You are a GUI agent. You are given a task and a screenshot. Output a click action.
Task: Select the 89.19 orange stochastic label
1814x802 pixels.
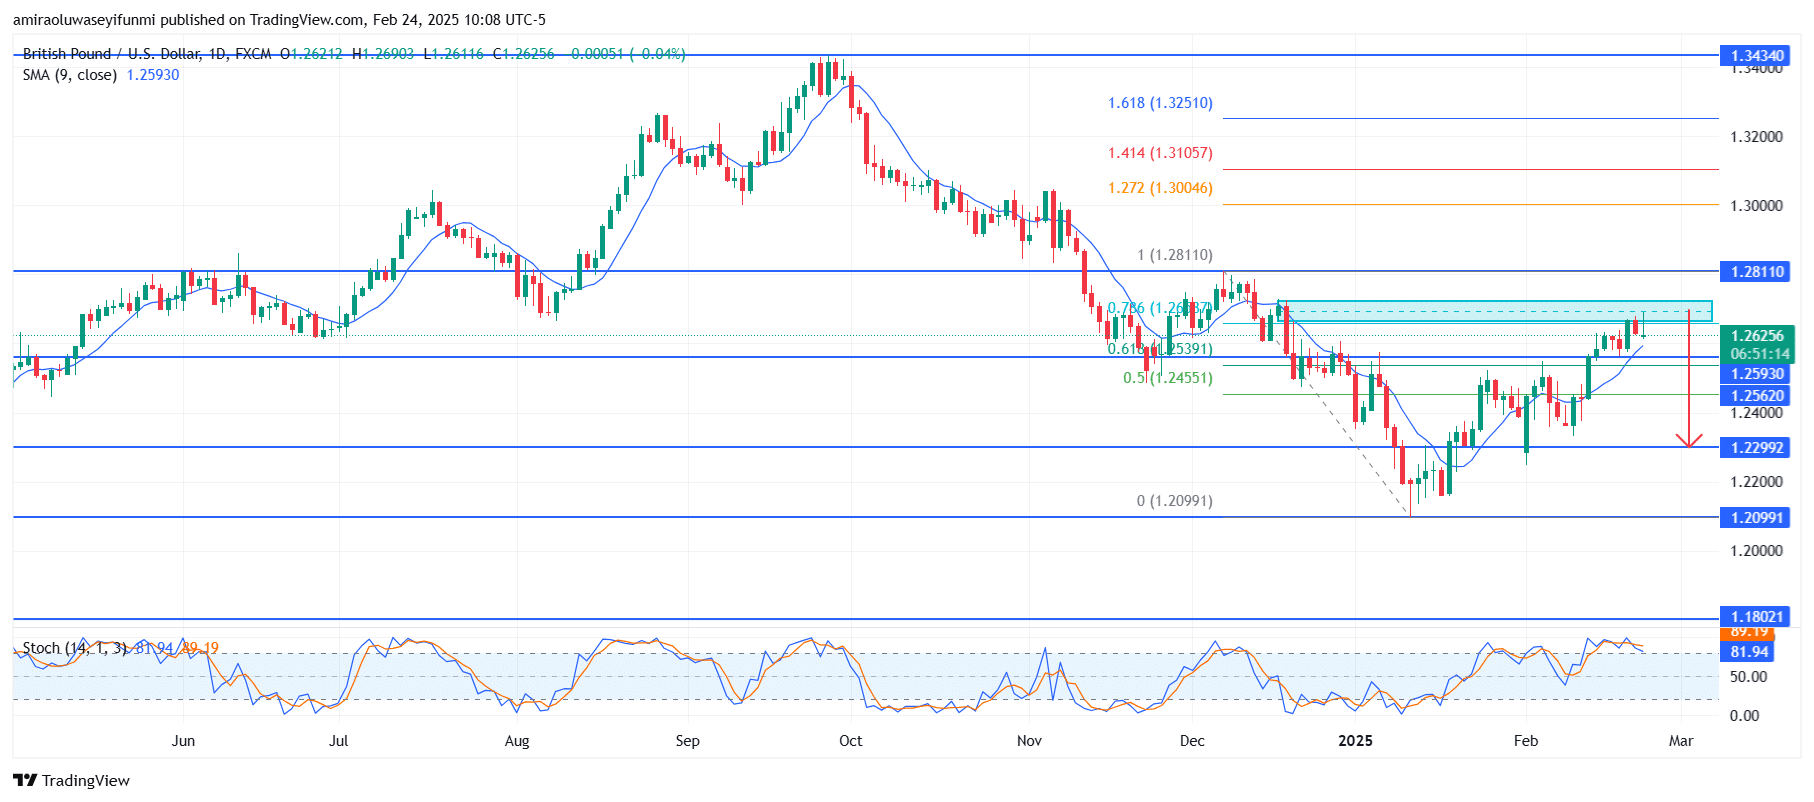(x=1748, y=632)
